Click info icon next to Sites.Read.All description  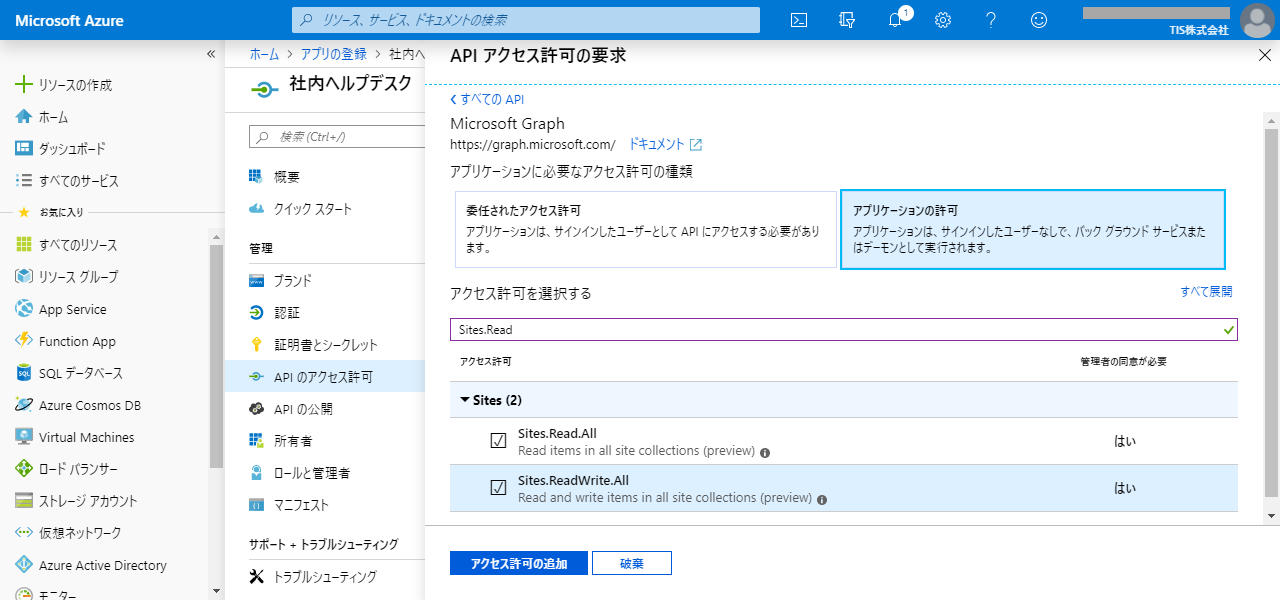point(765,452)
